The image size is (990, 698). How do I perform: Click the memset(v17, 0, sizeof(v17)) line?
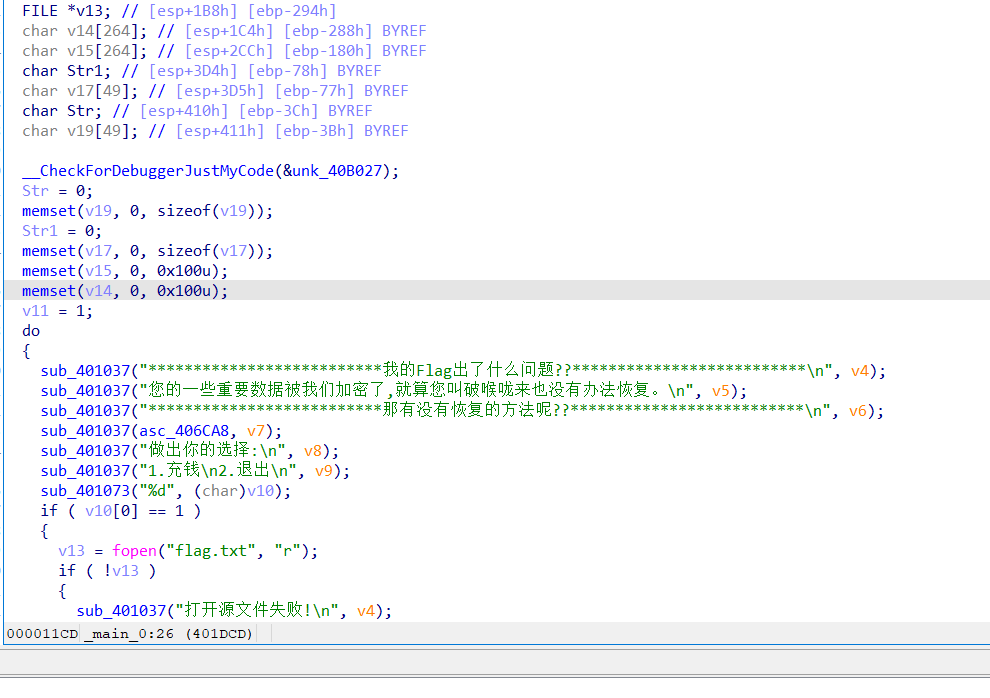(x=148, y=251)
